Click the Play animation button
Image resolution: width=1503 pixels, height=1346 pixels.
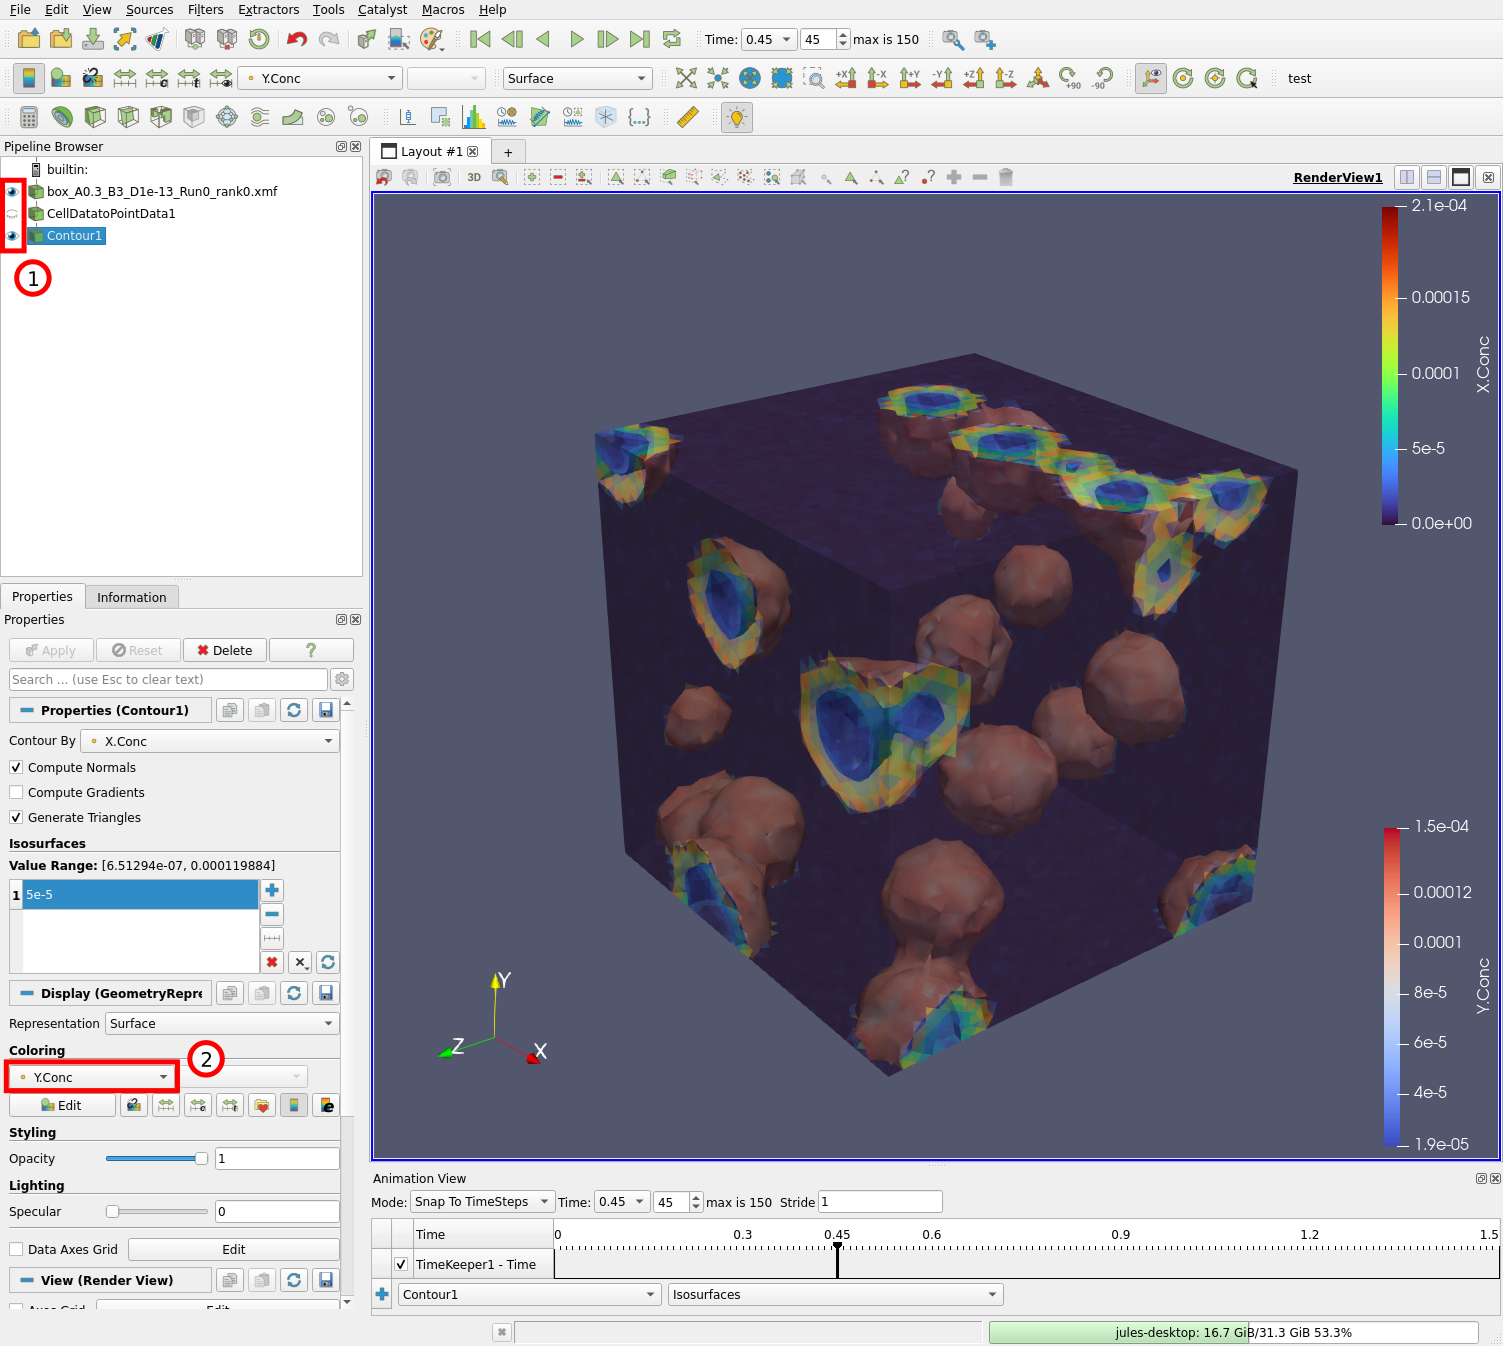tap(576, 39)
